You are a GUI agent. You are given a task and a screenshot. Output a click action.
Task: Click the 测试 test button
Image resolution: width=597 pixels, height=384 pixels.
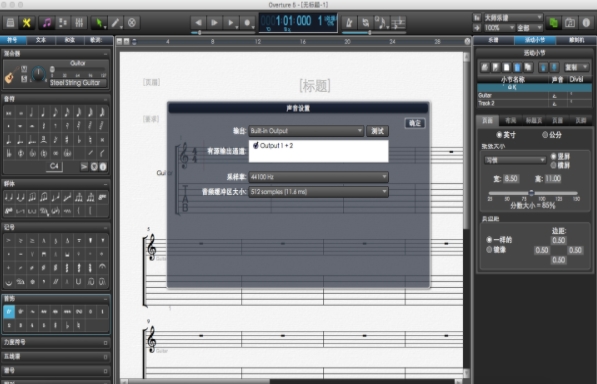pos(377,131)
